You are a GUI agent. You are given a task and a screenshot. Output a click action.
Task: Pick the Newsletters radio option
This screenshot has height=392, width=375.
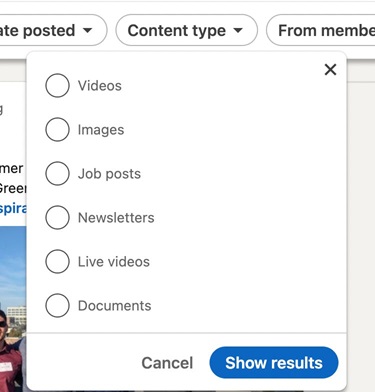click(x=57, y=217)
